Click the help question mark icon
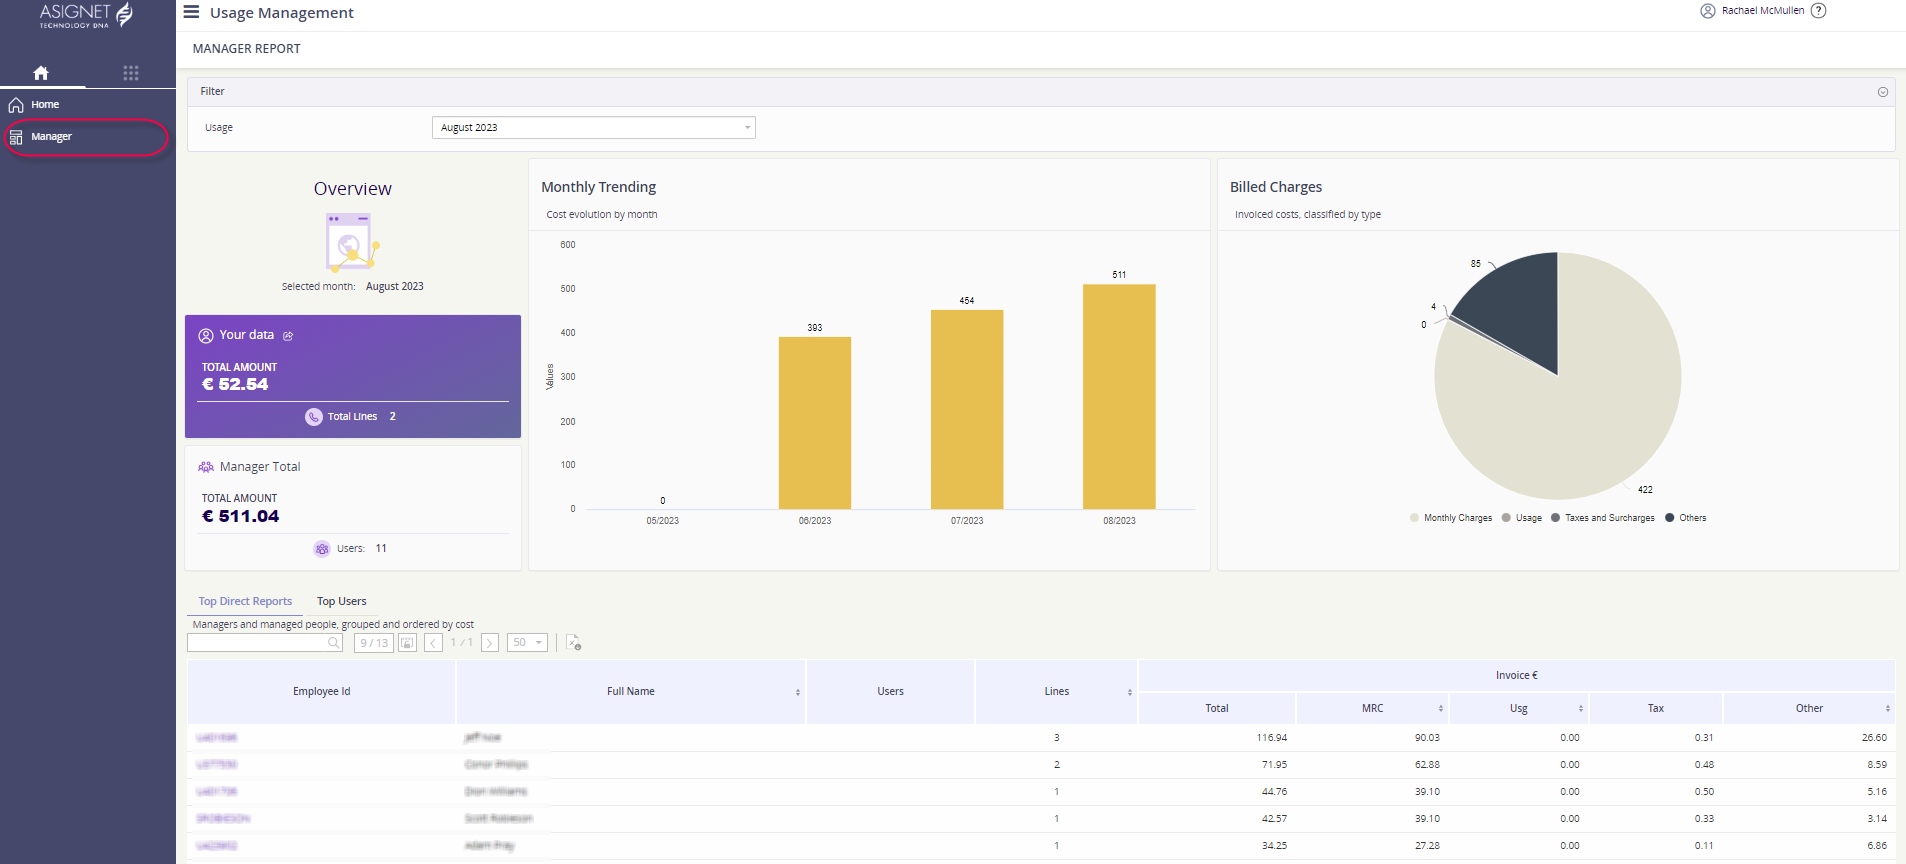Image resolution: width=1906 pixels, height=864 pixels. click(1819, 11)
